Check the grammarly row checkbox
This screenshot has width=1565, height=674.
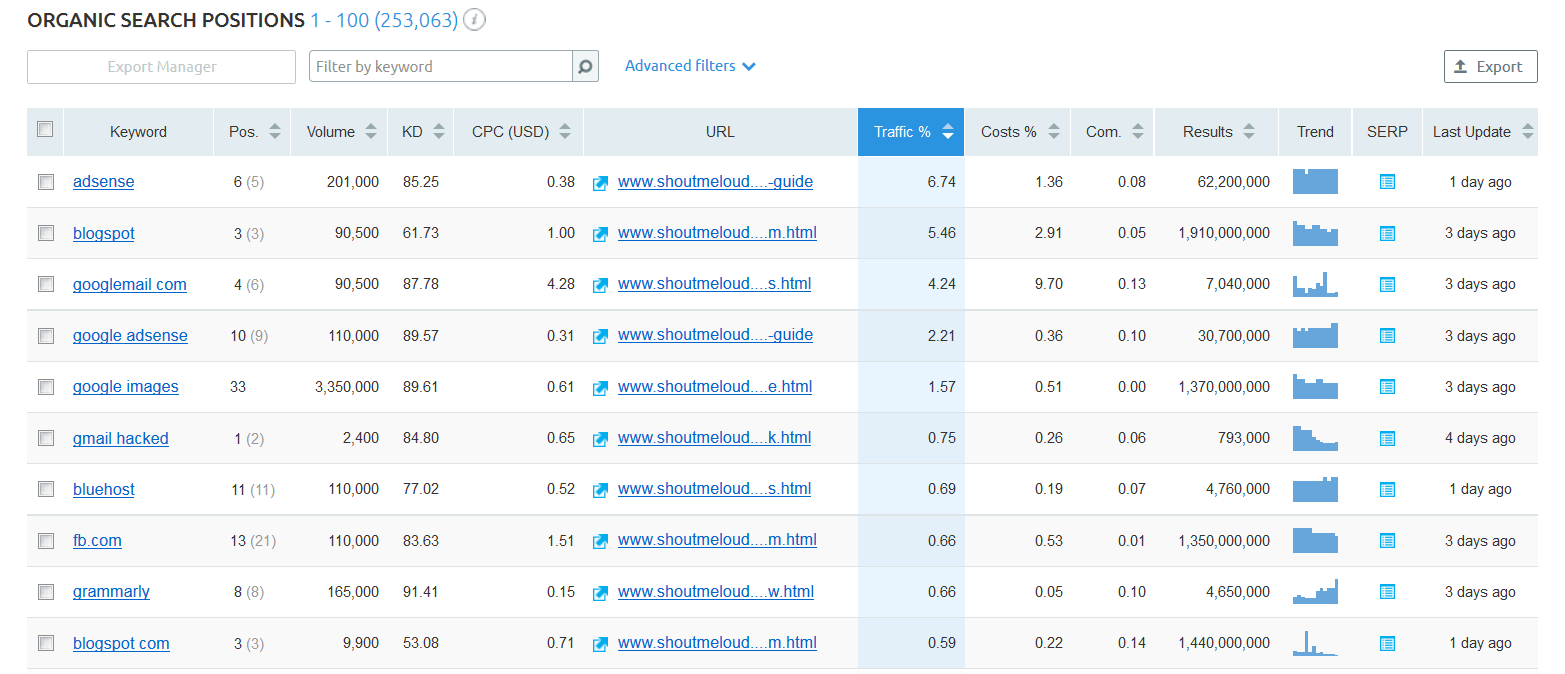point(46,592)
